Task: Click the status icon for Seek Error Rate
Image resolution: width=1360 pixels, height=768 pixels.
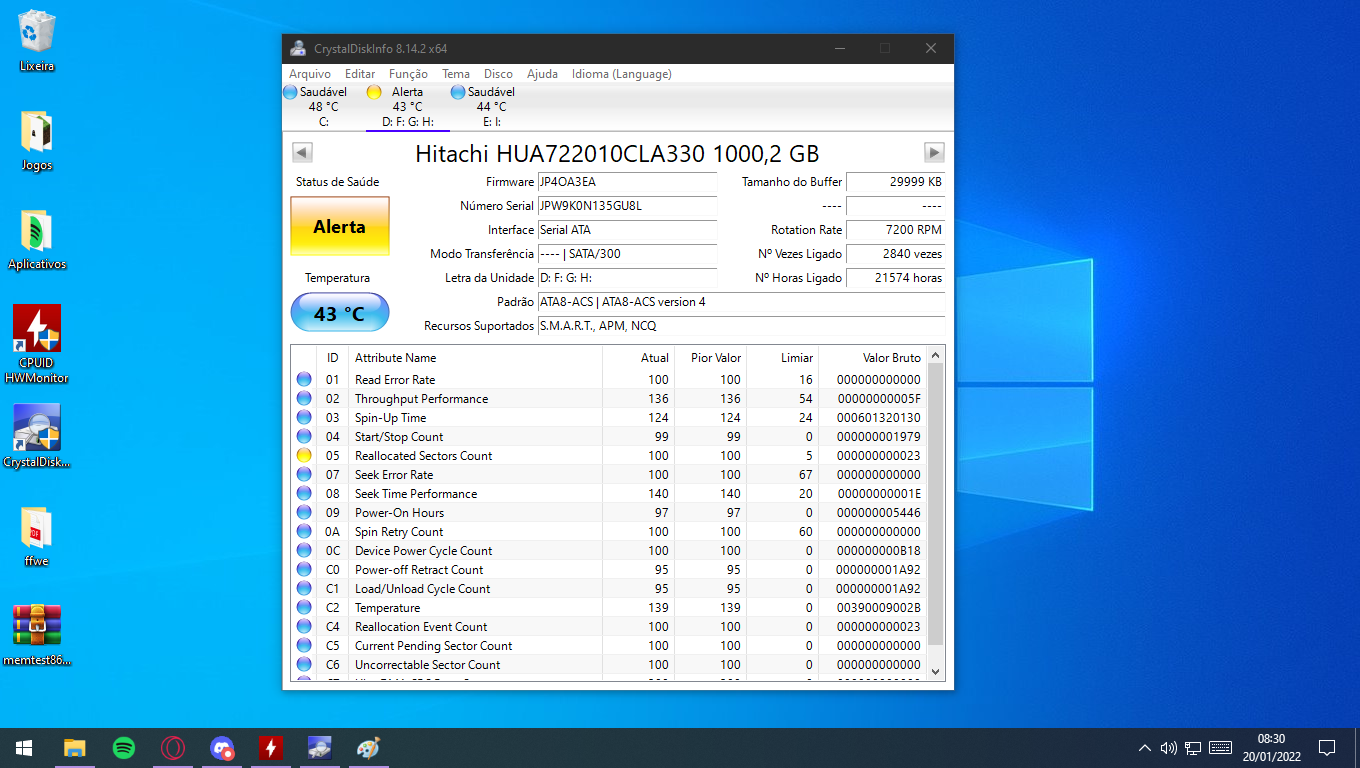Action: click(304, 475)
